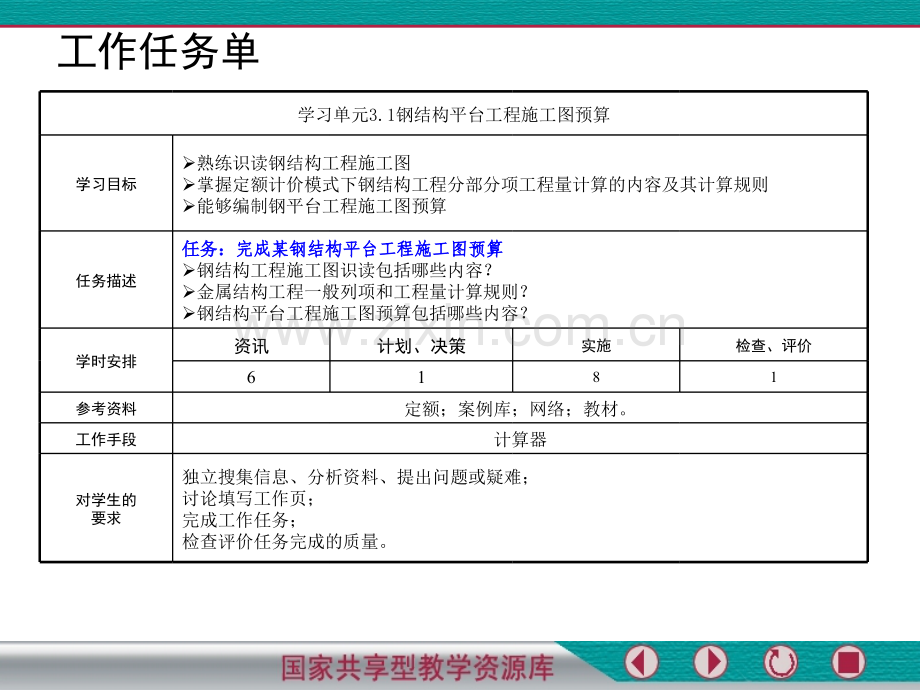Click the 计算器 cell in 工作手段 row

click(x=520, y=439)
